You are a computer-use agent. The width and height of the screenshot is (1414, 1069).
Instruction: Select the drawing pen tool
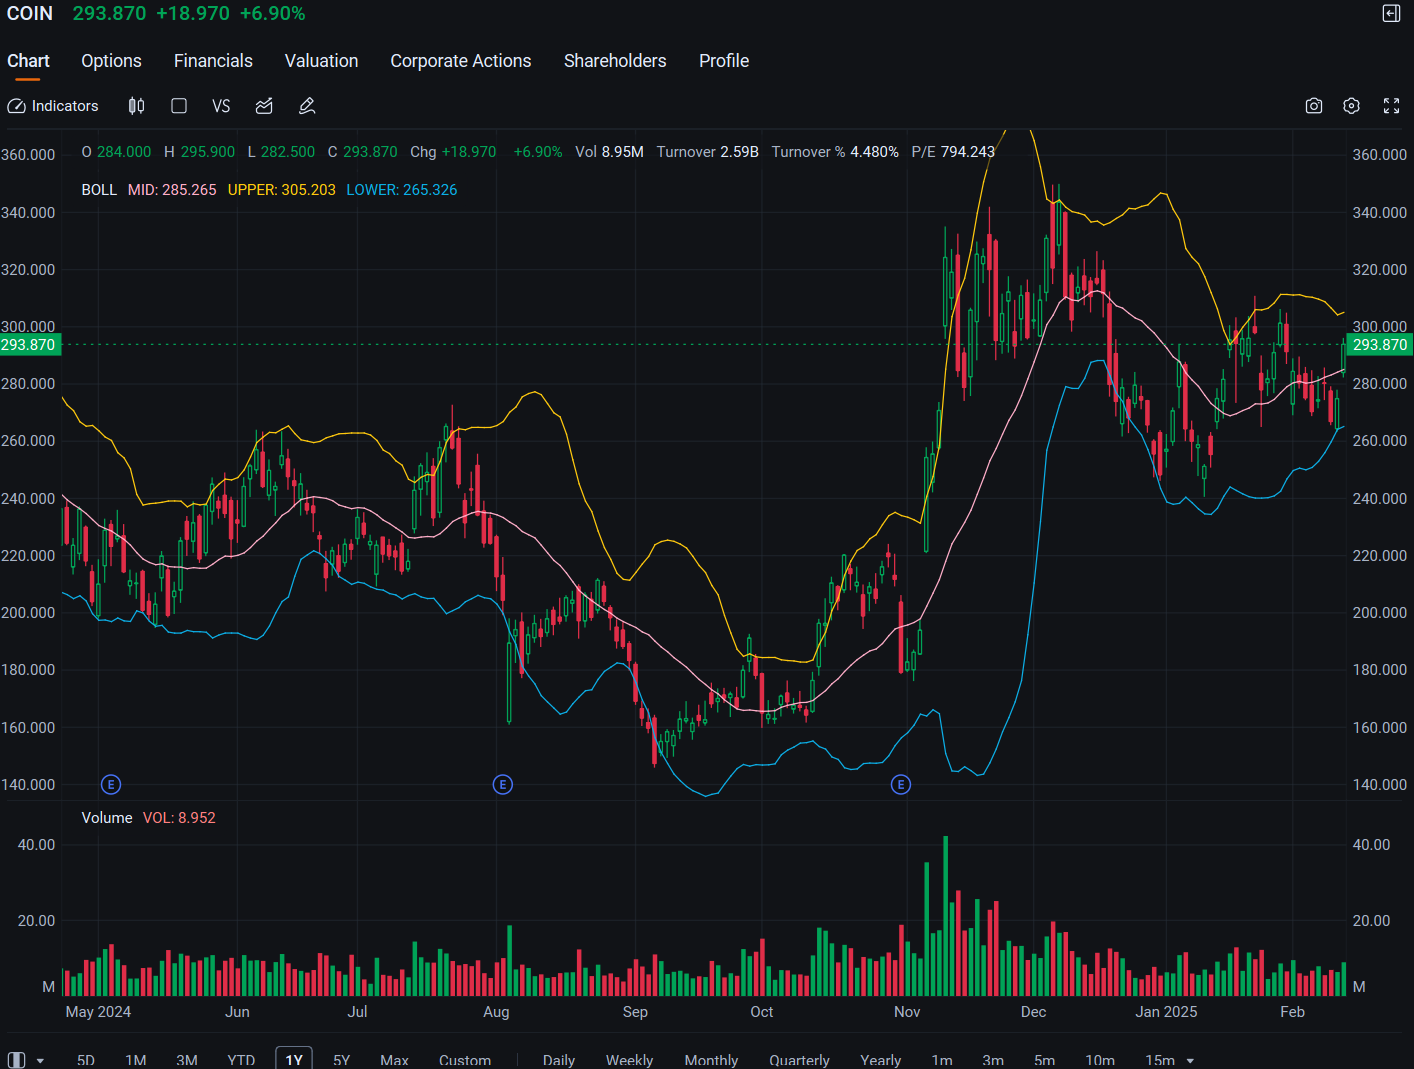(307, 106)
